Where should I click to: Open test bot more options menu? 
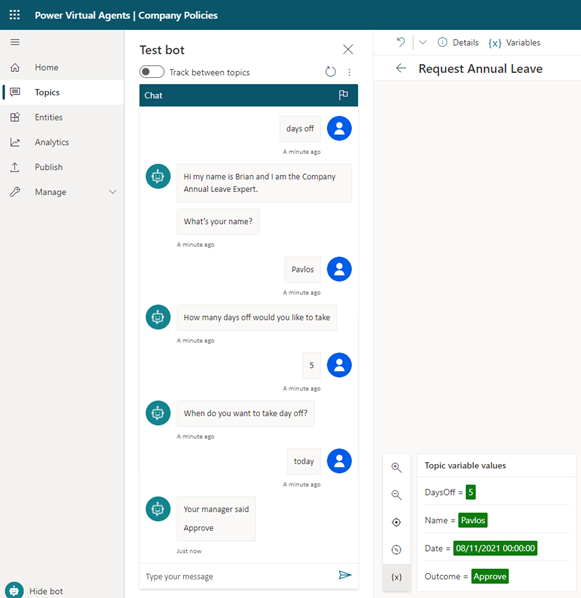(349, 72)
